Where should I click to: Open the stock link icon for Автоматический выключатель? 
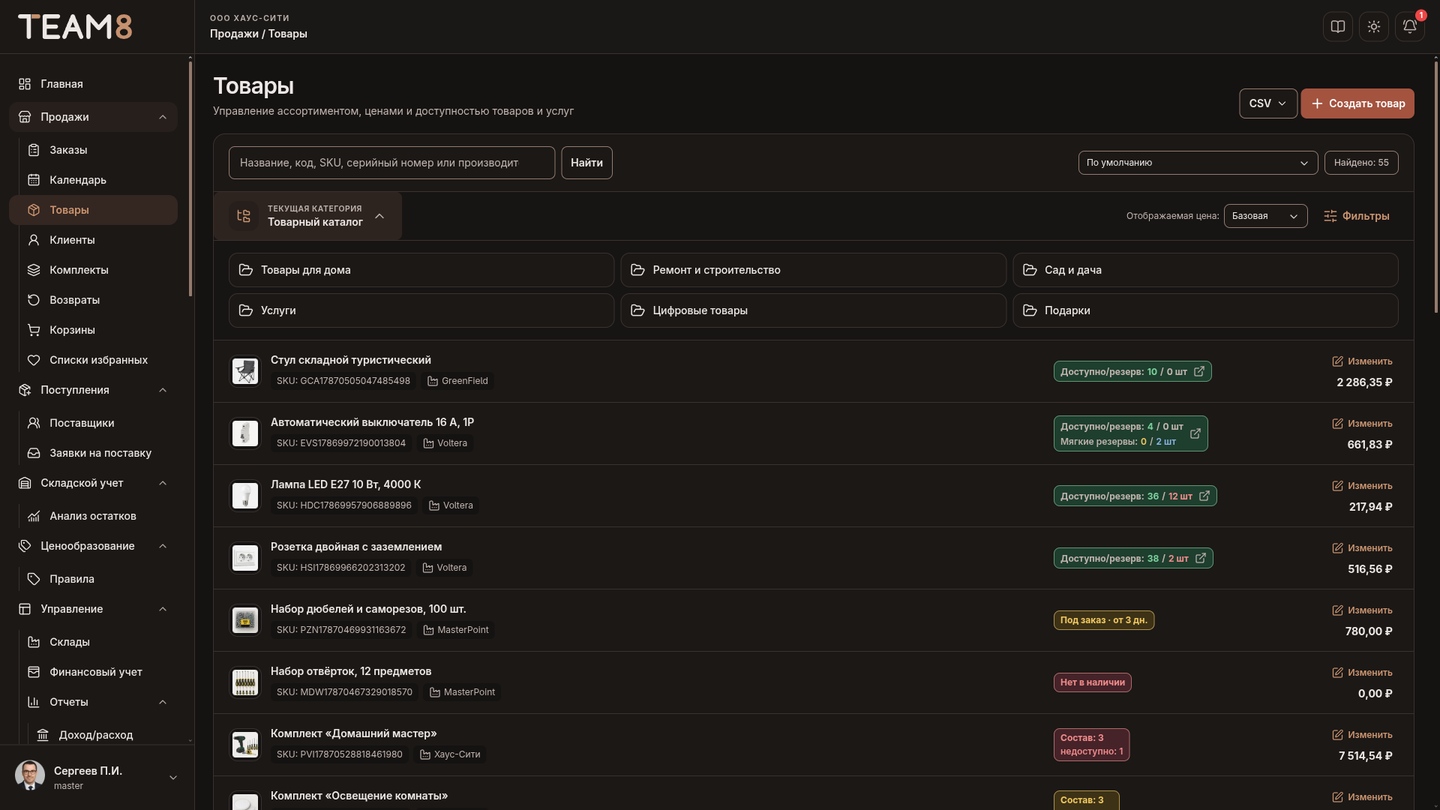click(1195, 434)
